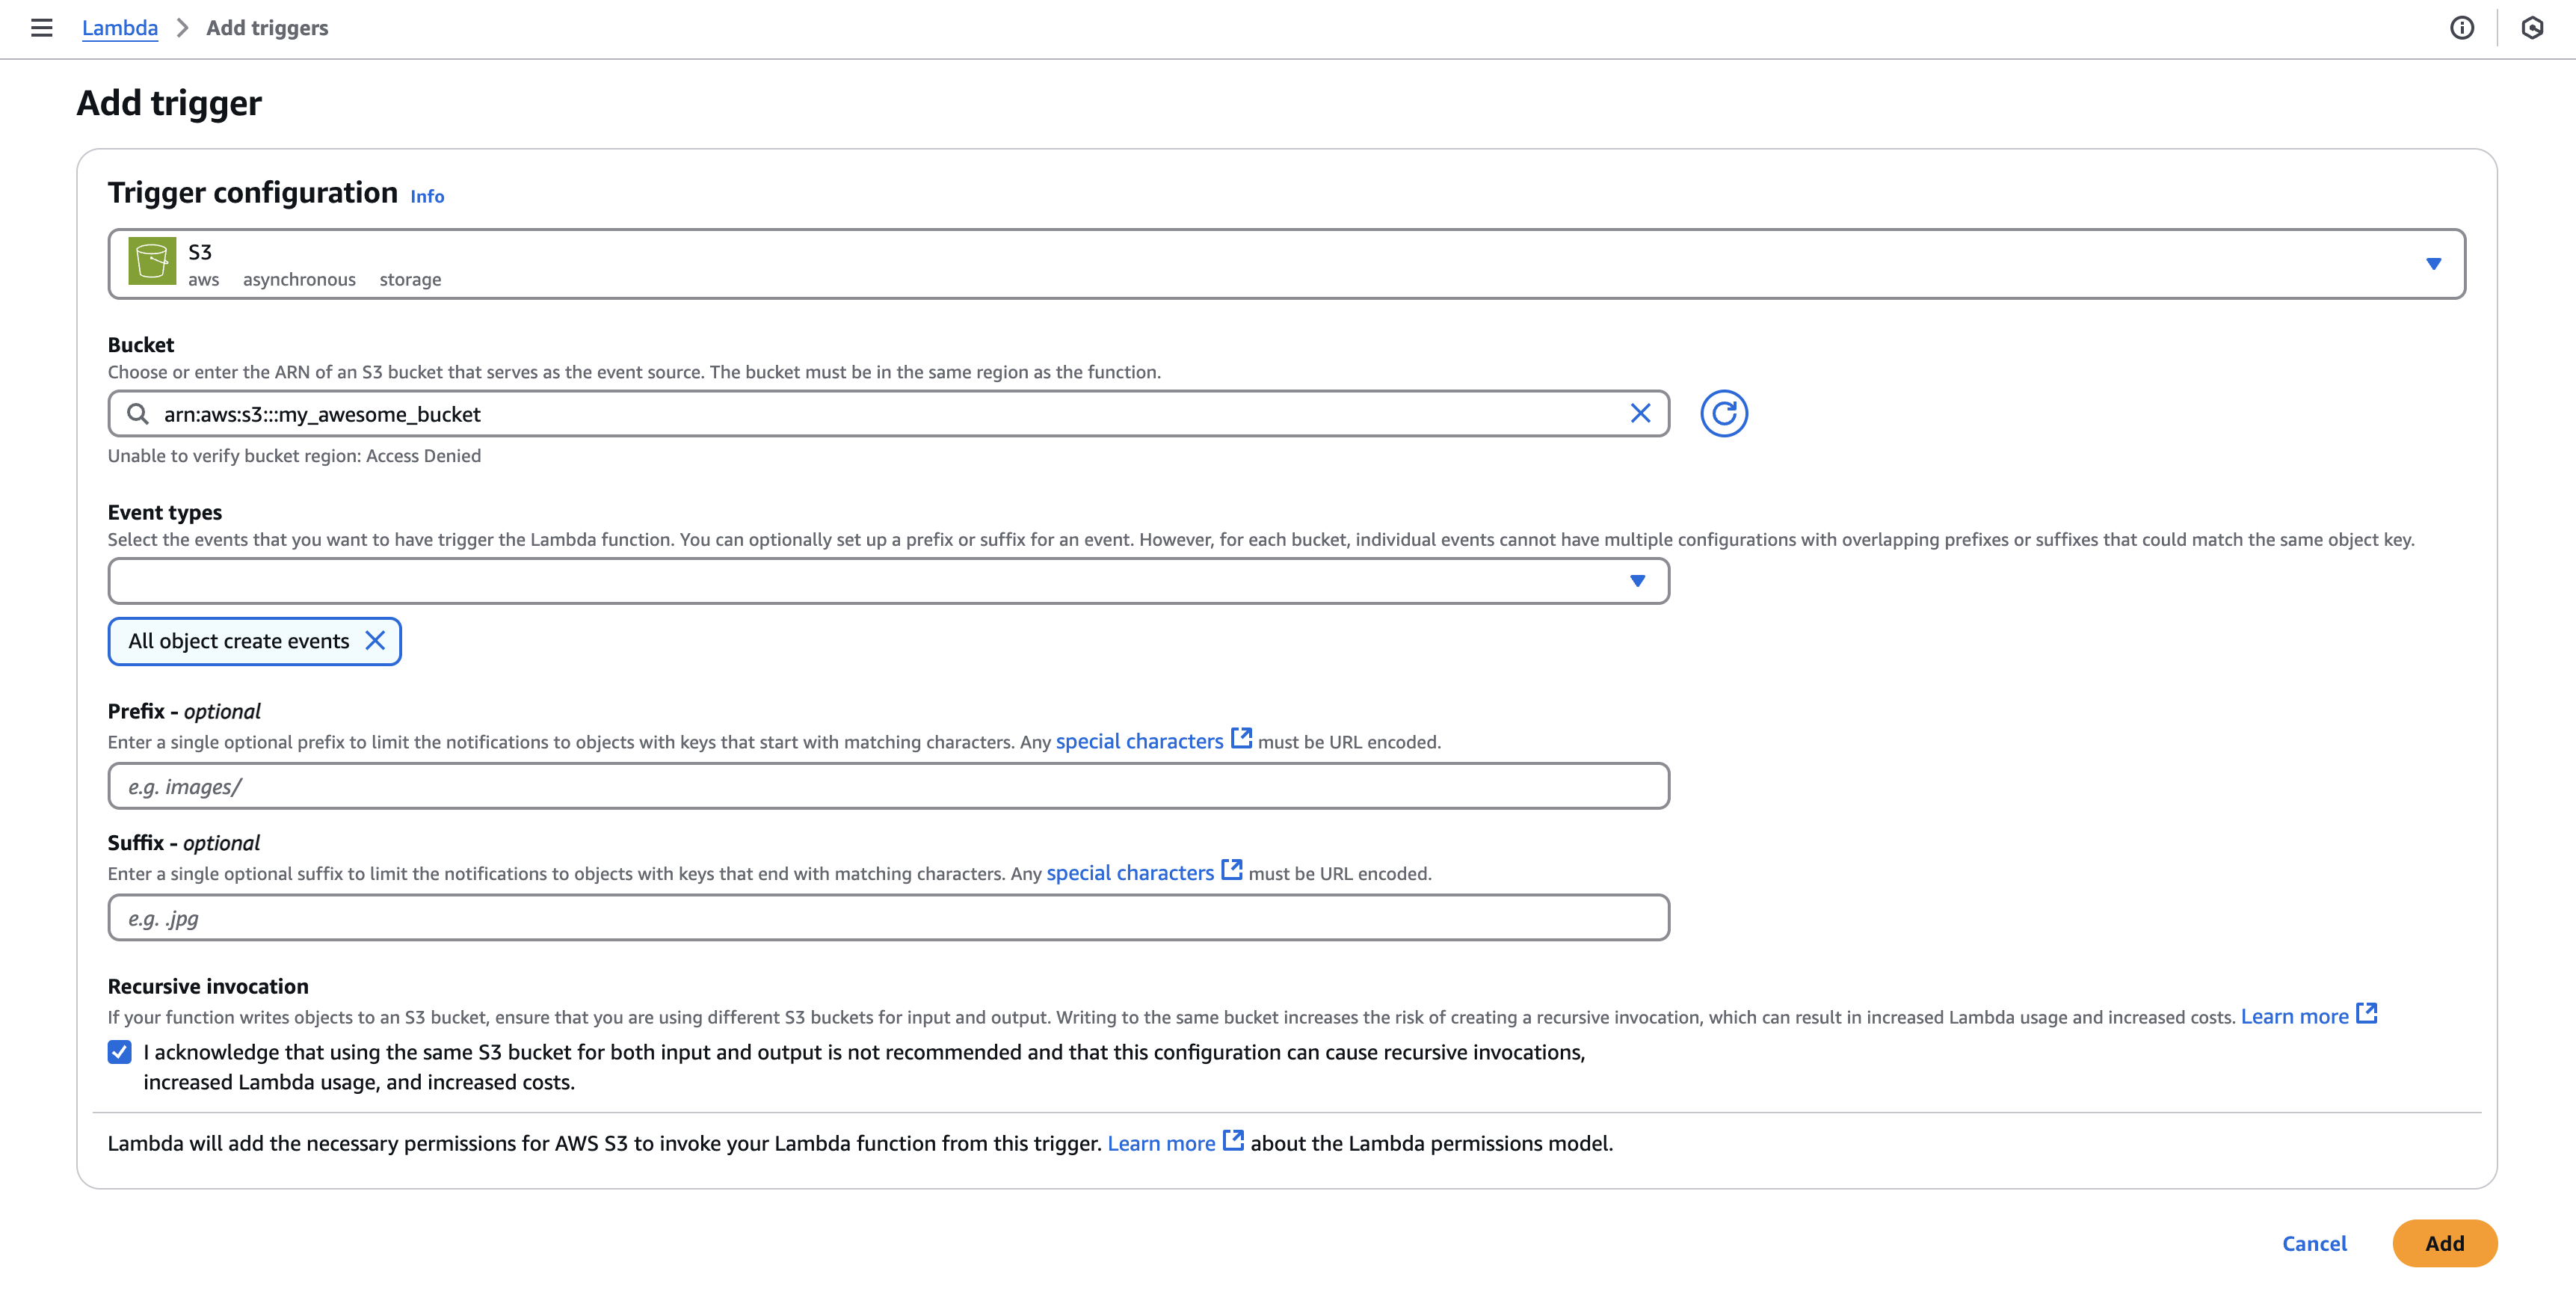Click into the Suffix input field
2576x1292 pixels.
(888, 918)
